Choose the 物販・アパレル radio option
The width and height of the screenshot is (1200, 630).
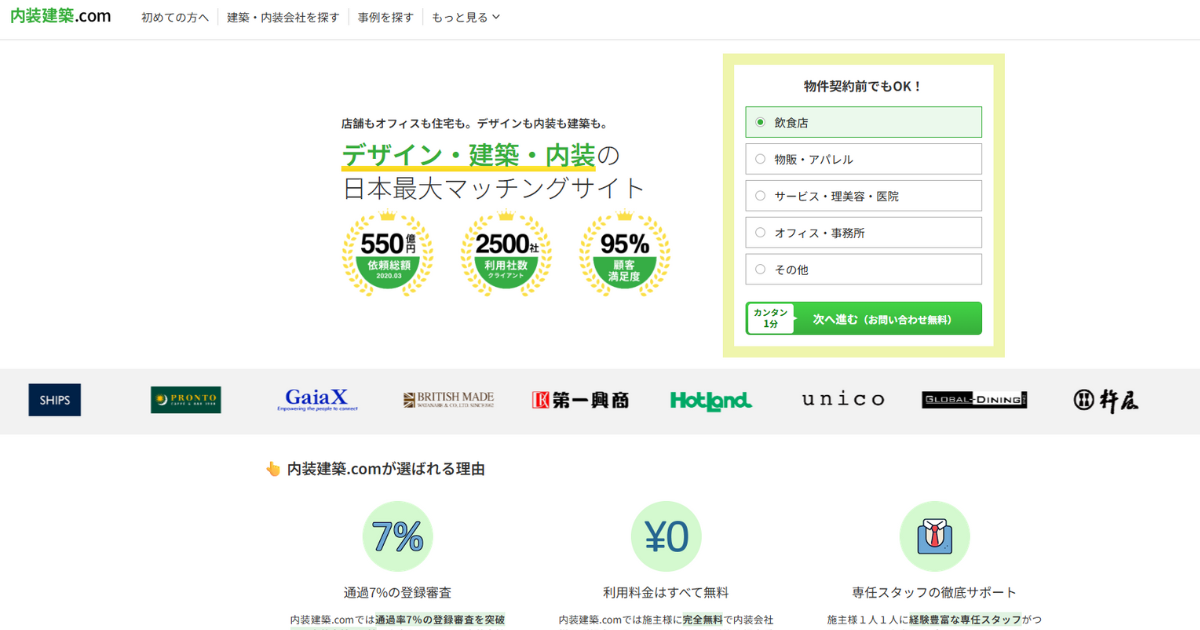coord(761,159)
